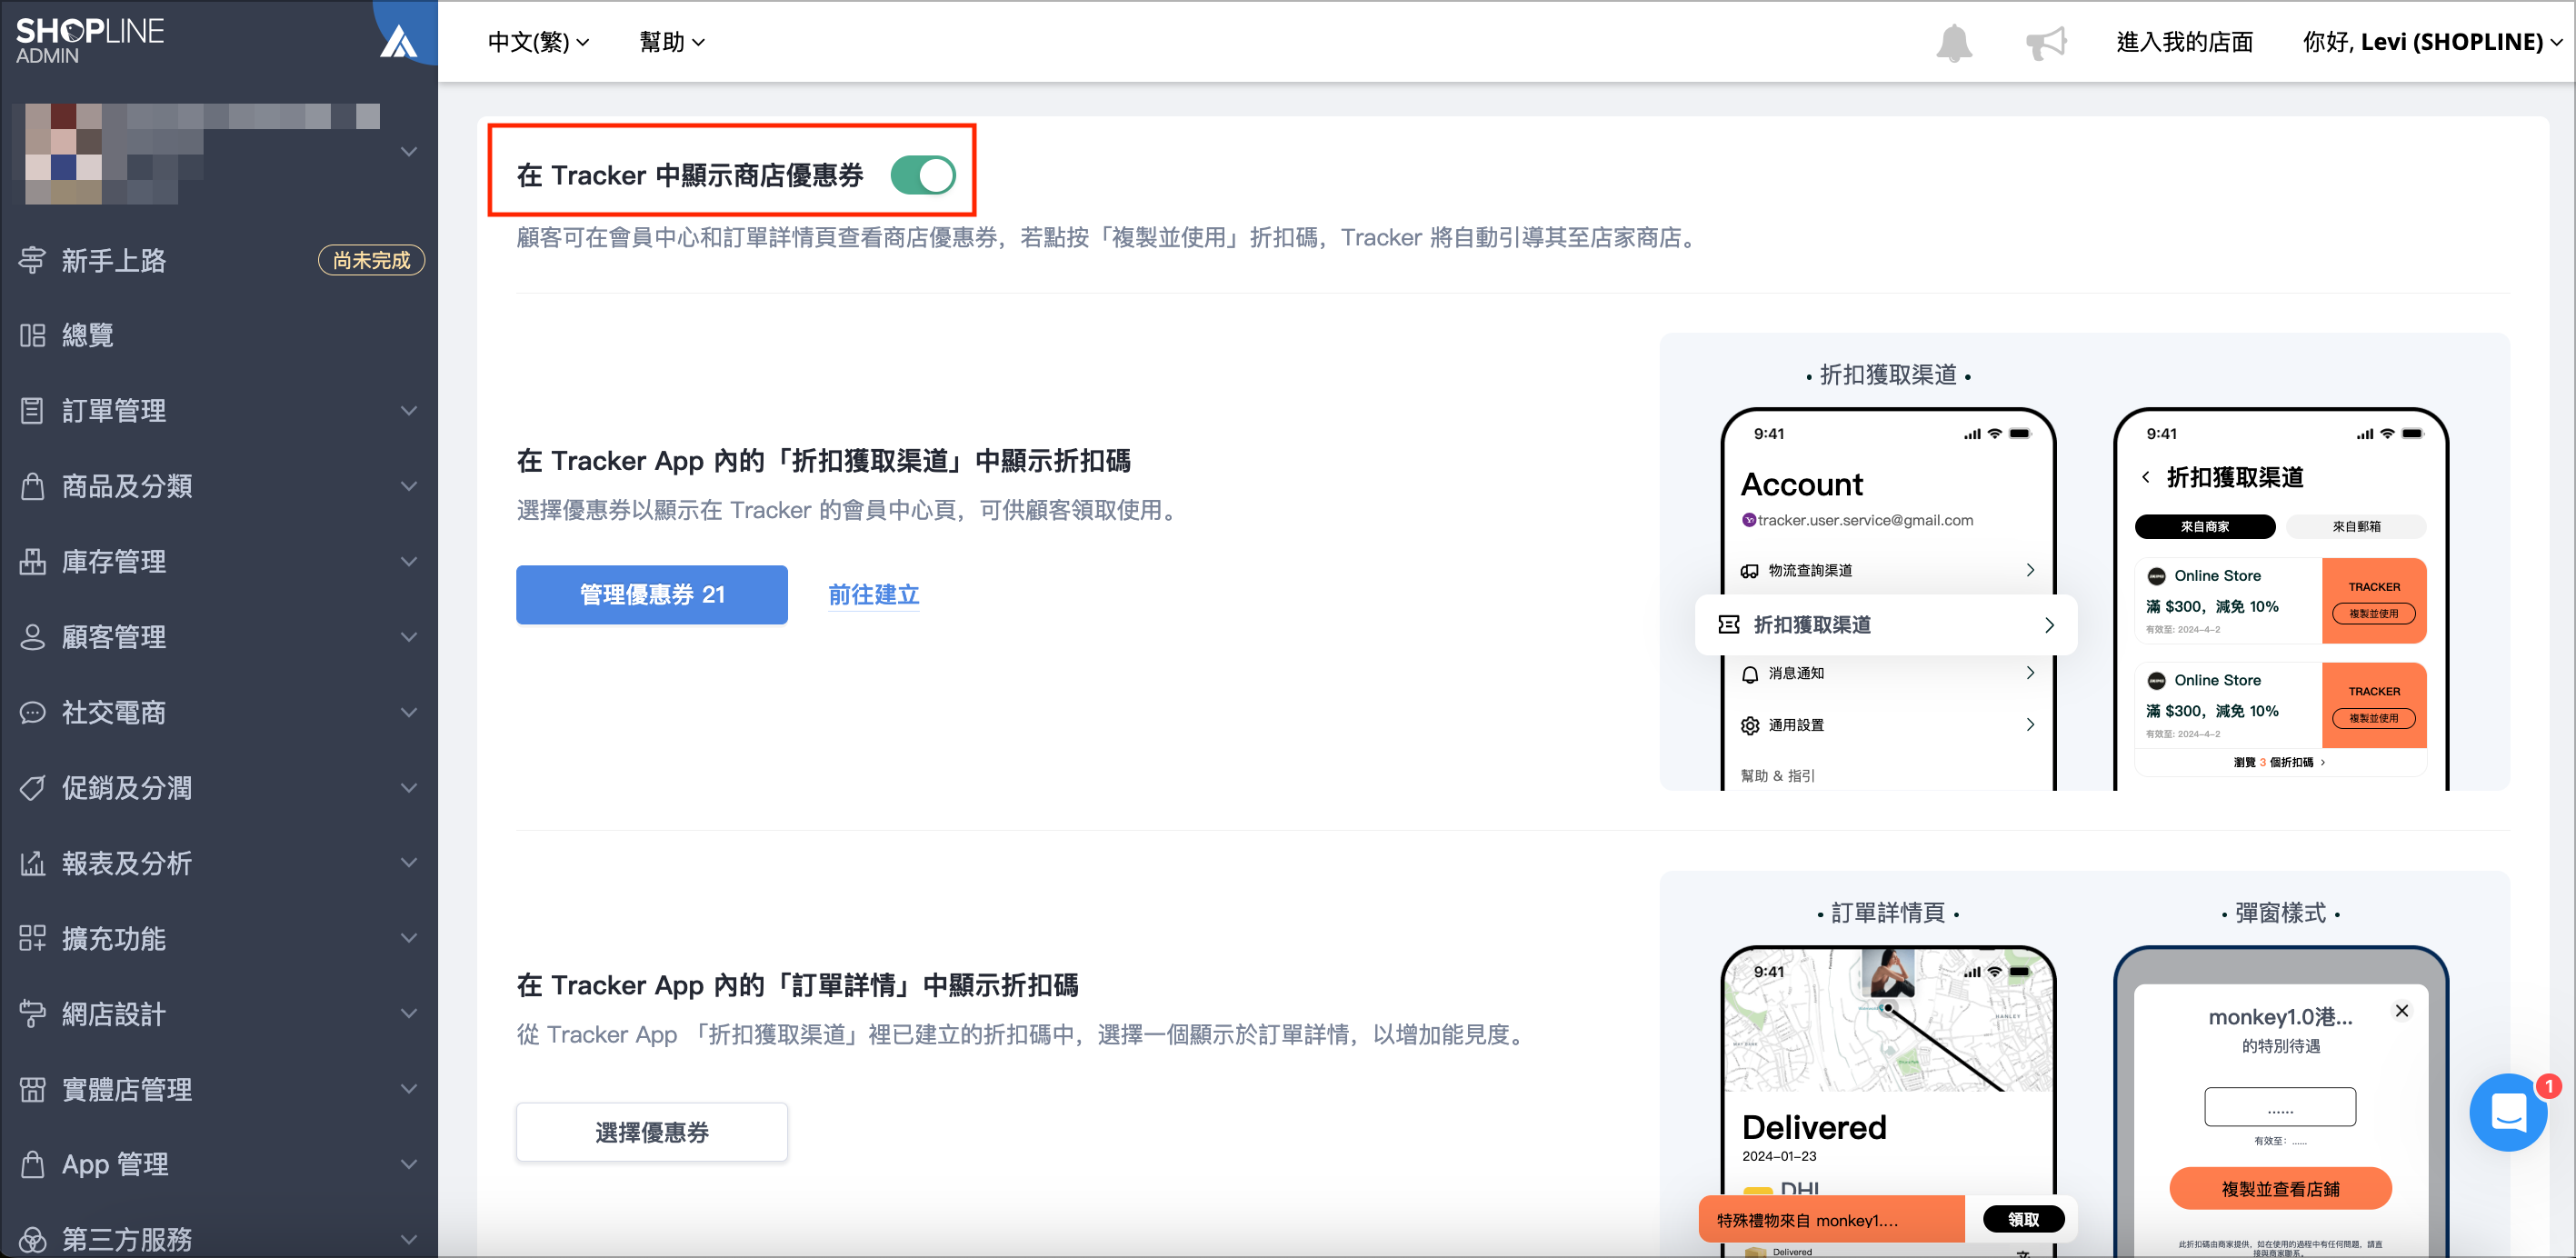Image resolution: width=2576 pixels, height=1258 pixels.
Task: Follow the 前往建立 link
Action: tap(873, 594)
